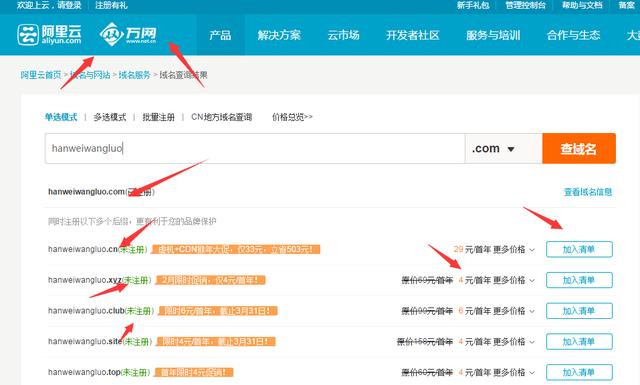Open the 解决方案 menu
Screen dimensions: 640x385
[x=279, y=35]
